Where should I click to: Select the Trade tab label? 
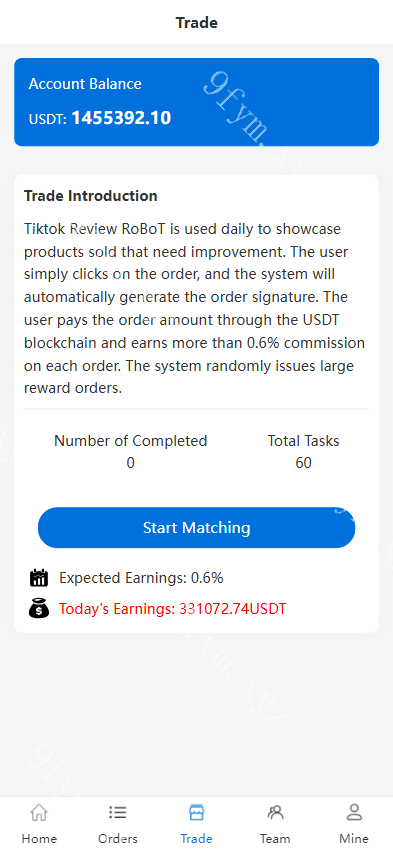point(196,839)
